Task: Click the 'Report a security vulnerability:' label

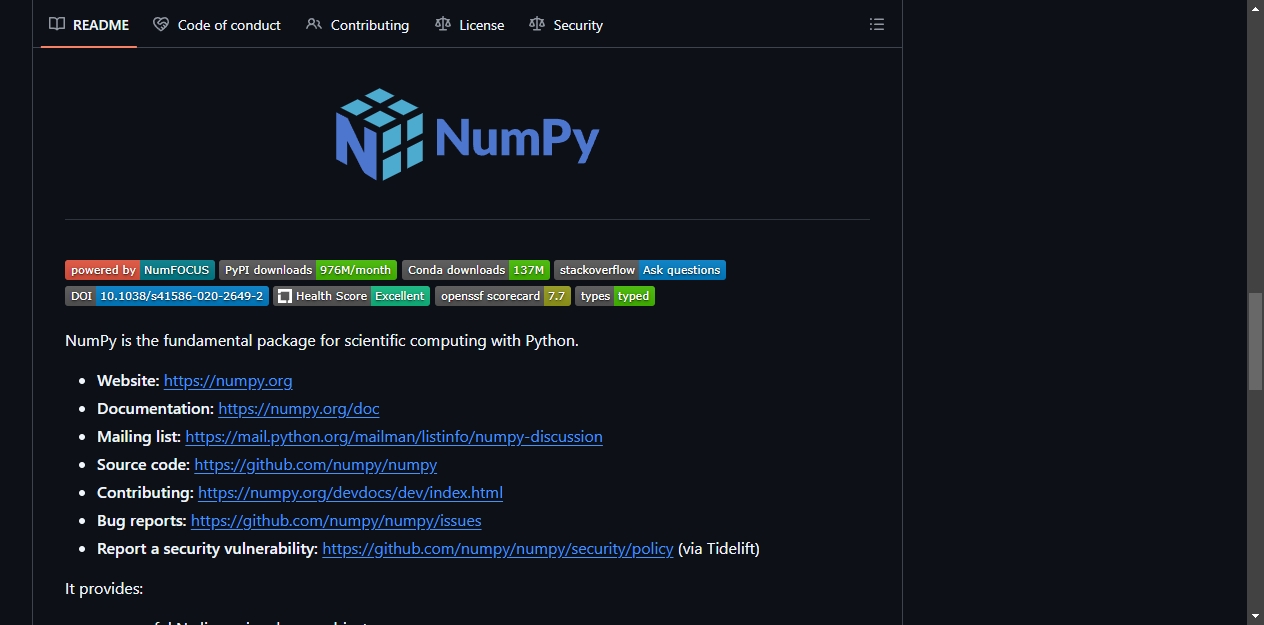Action: click(207, 549)
